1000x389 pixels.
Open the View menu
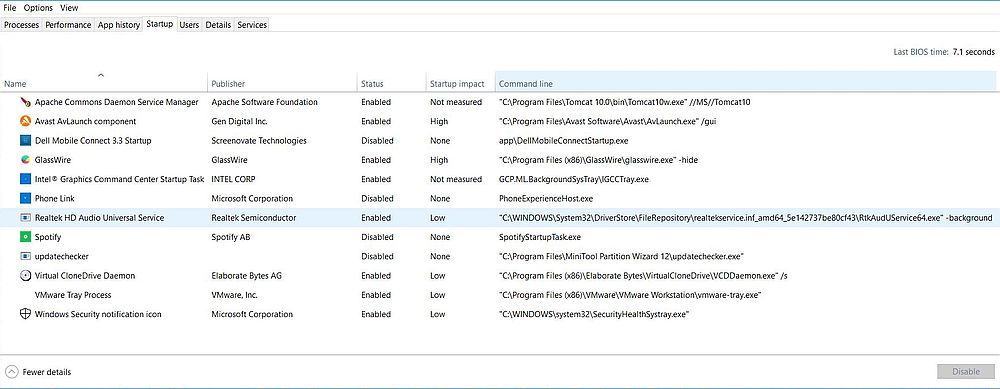point(70,8)
